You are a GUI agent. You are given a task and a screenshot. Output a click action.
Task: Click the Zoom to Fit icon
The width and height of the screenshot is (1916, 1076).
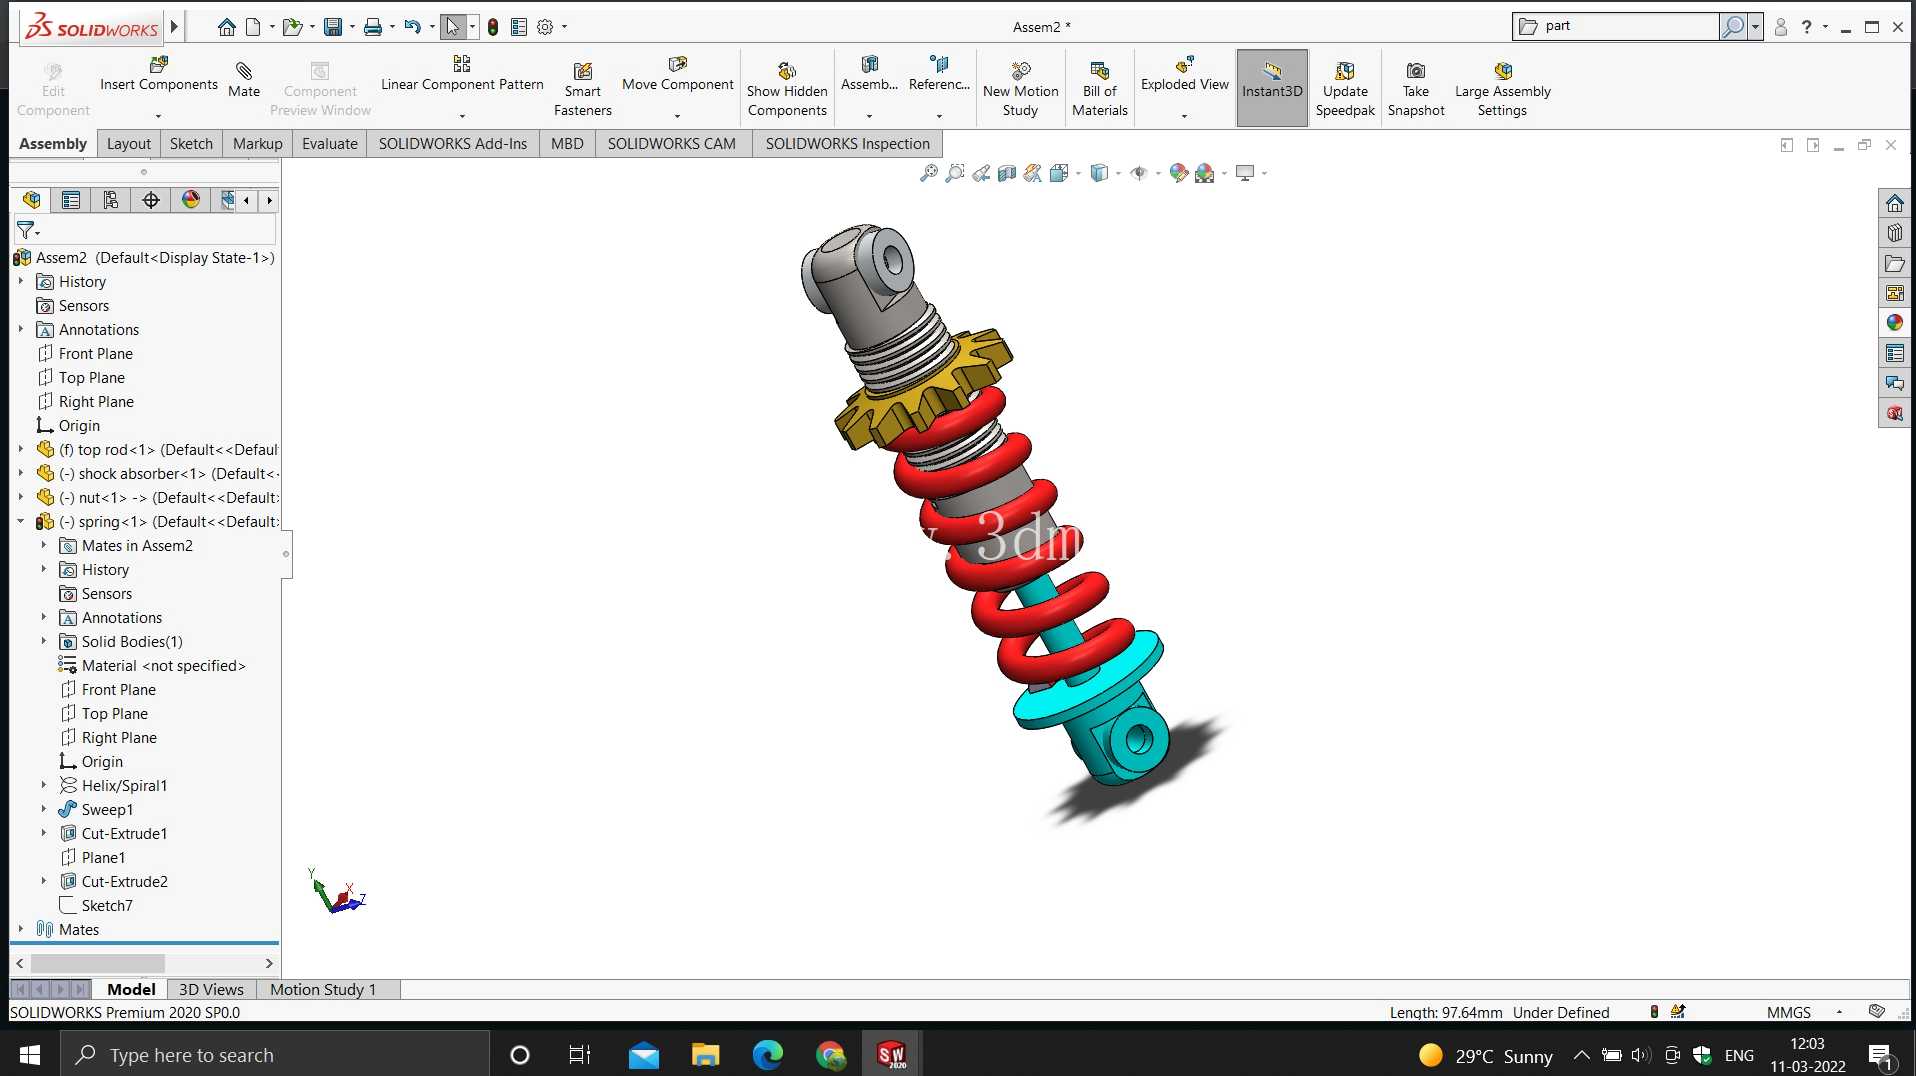coord(929,173)
